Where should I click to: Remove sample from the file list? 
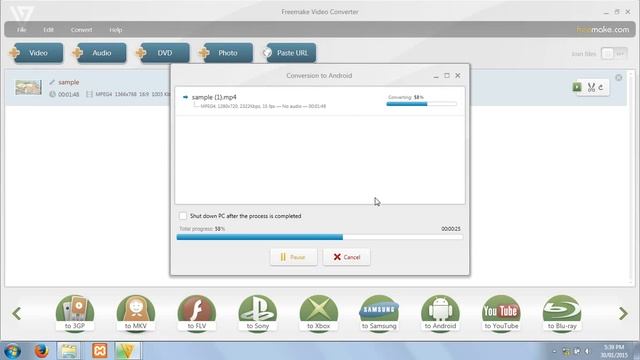click(x=619, y=78)
